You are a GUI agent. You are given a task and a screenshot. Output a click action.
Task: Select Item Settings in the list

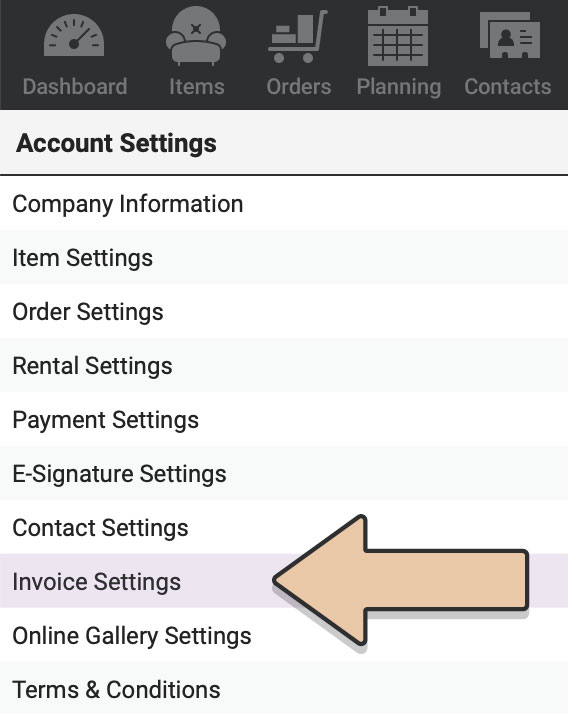284,258
